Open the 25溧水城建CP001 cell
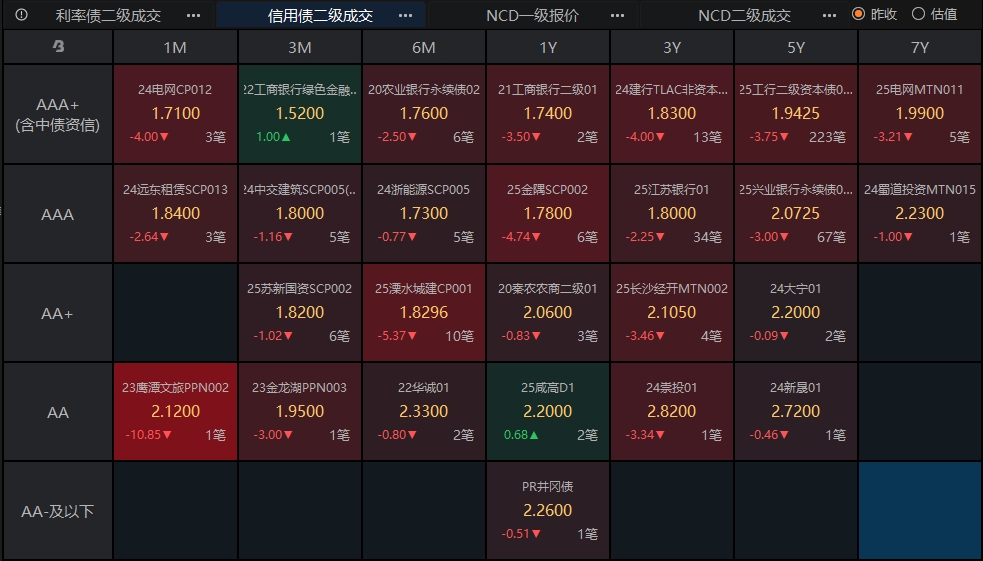983x561 pixels. [x=424, y=313]
